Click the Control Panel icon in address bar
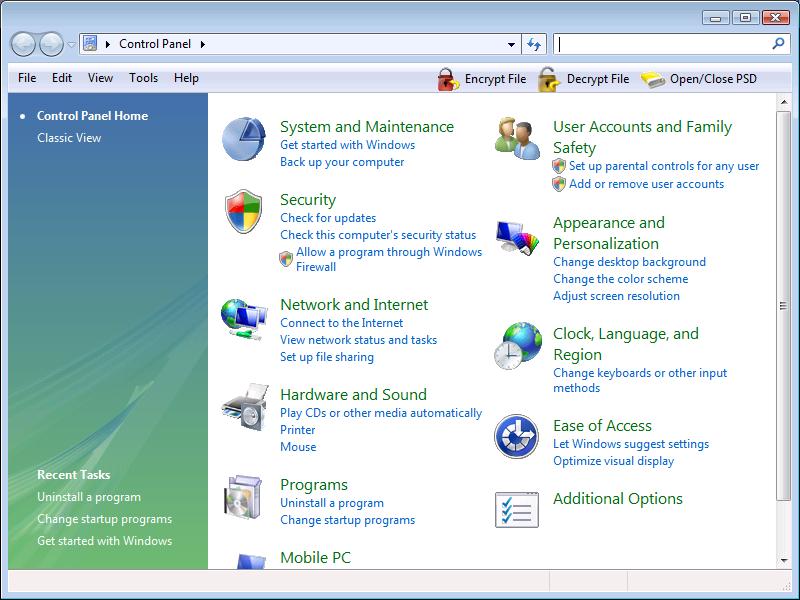 (x=90, y=44)
